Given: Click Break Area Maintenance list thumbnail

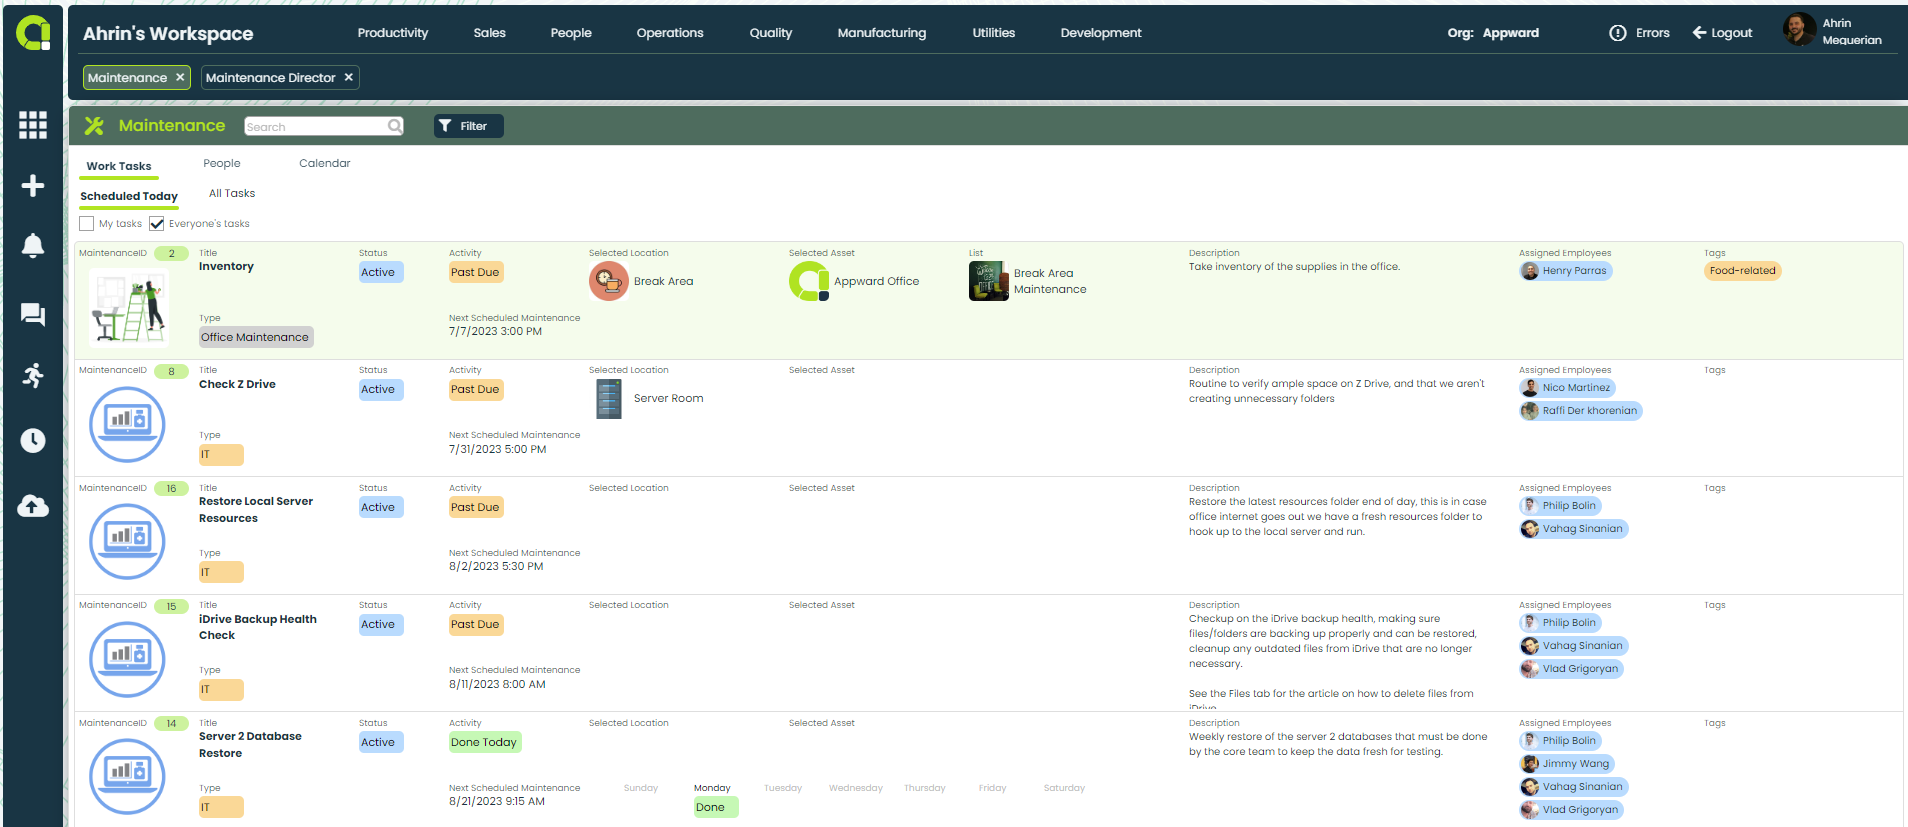Looking at the screenshot, I should click(x=988, y=281).
